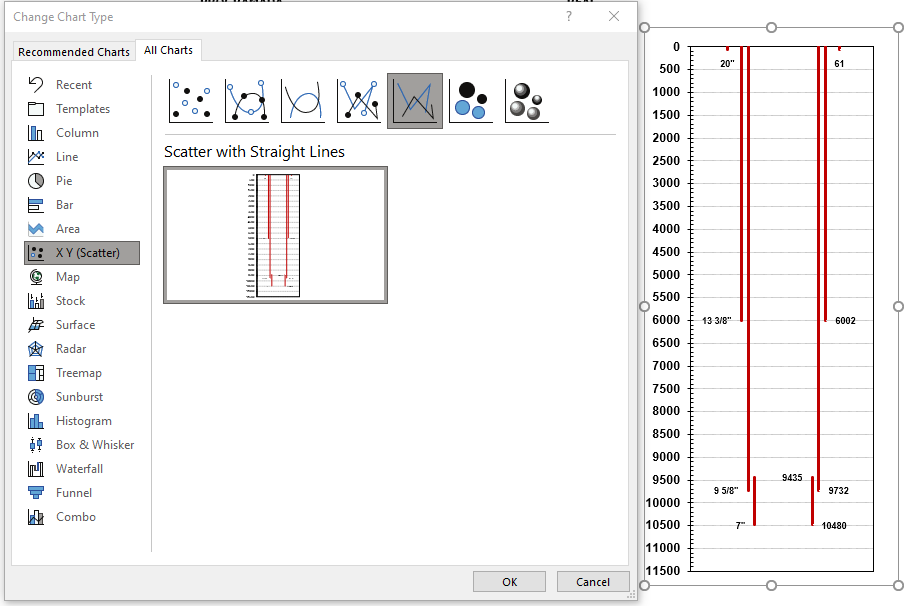Choose Scatter with Smooth Lines subtype

[x=303, y=101]
